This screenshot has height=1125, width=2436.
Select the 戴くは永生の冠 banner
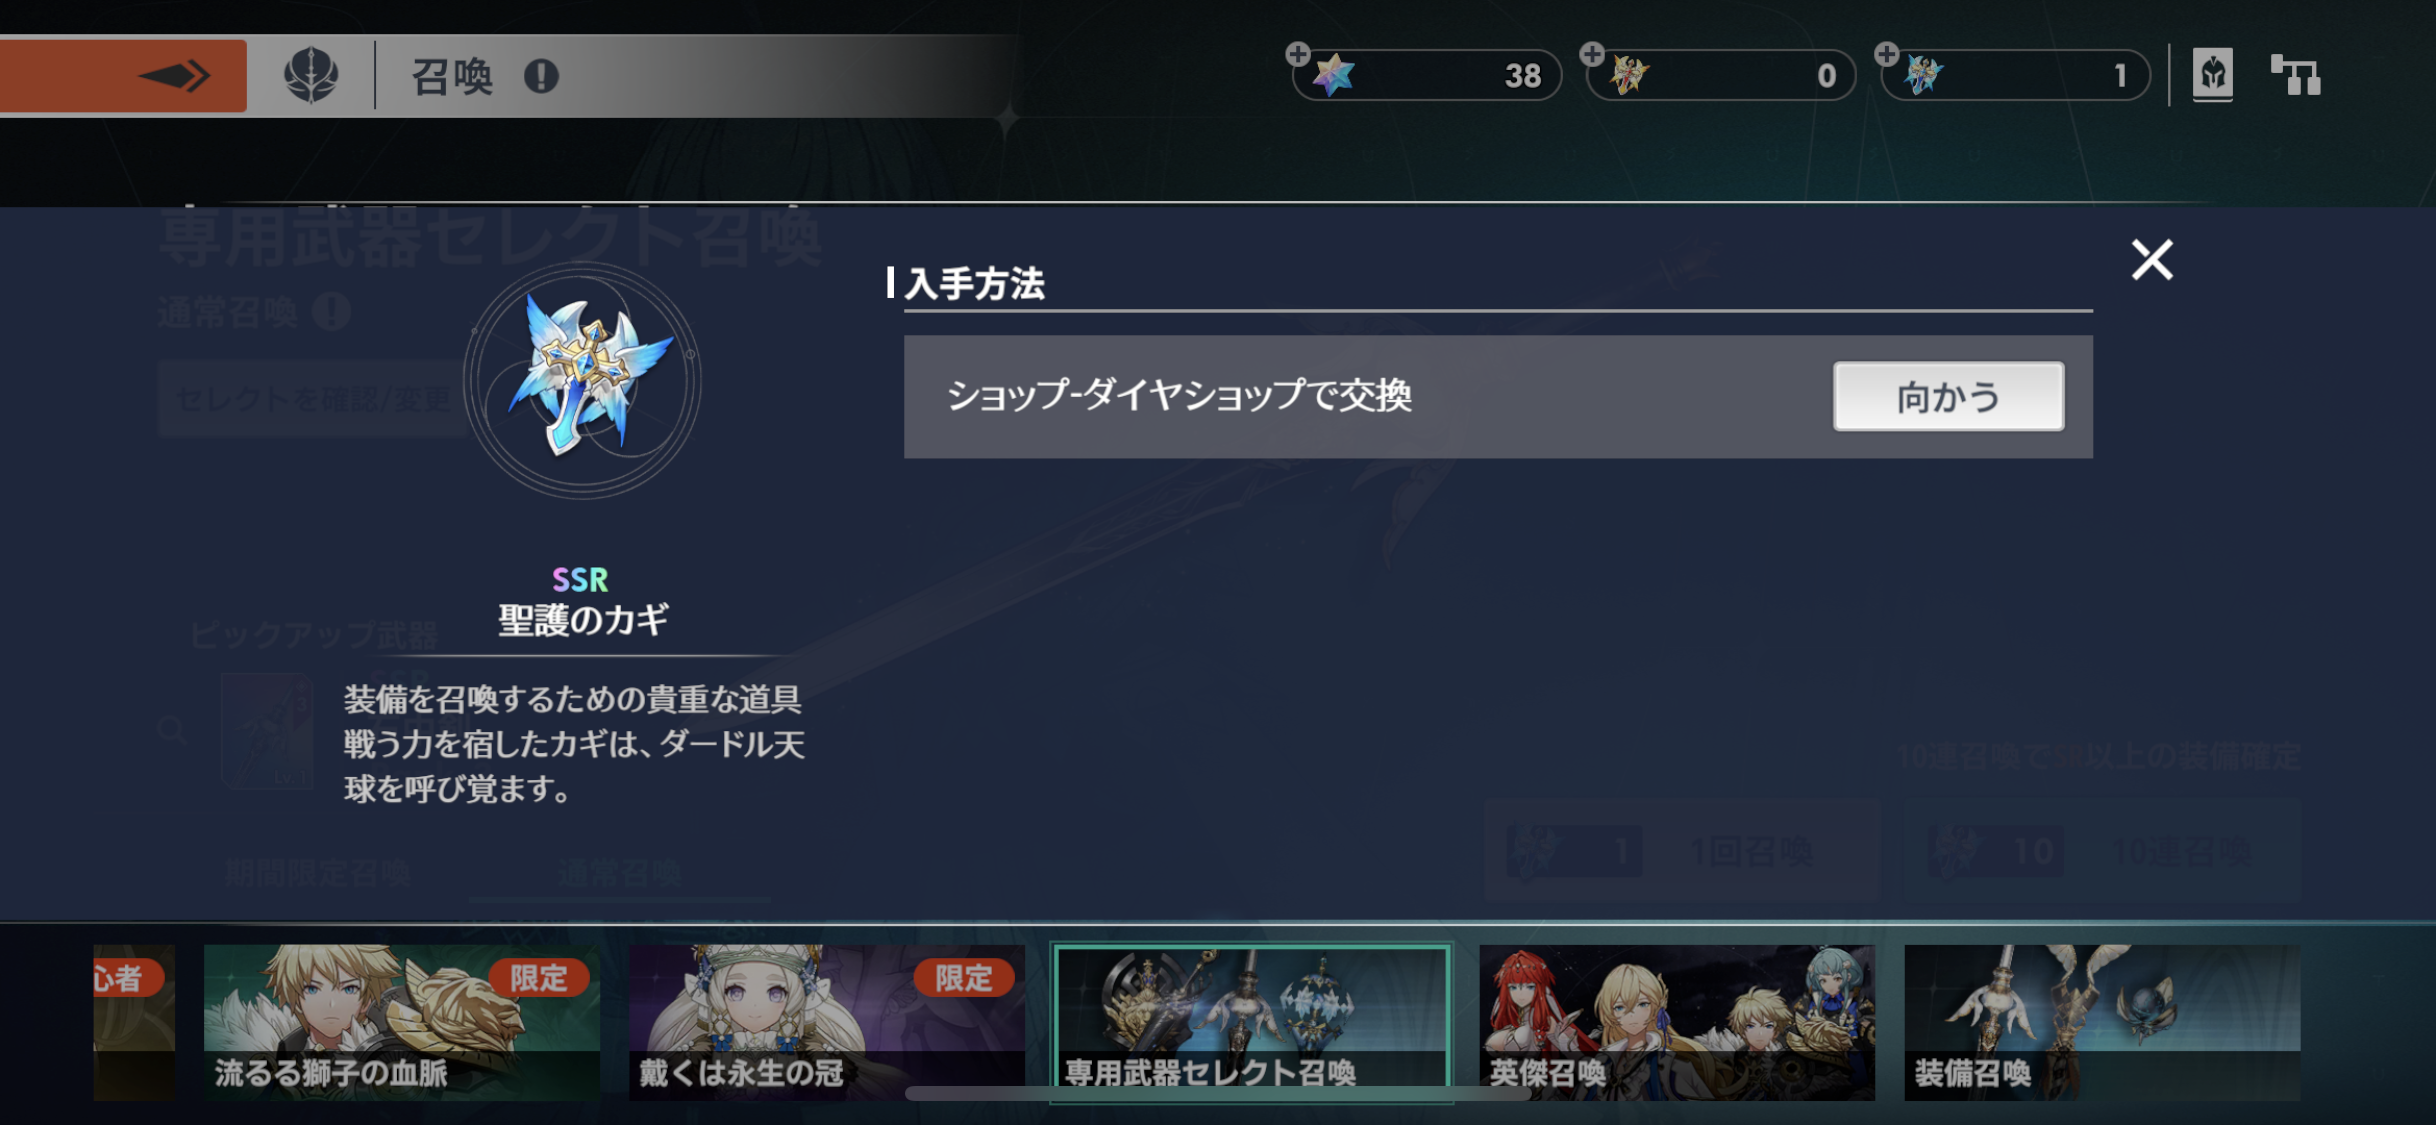click(x=826, y=1022)
